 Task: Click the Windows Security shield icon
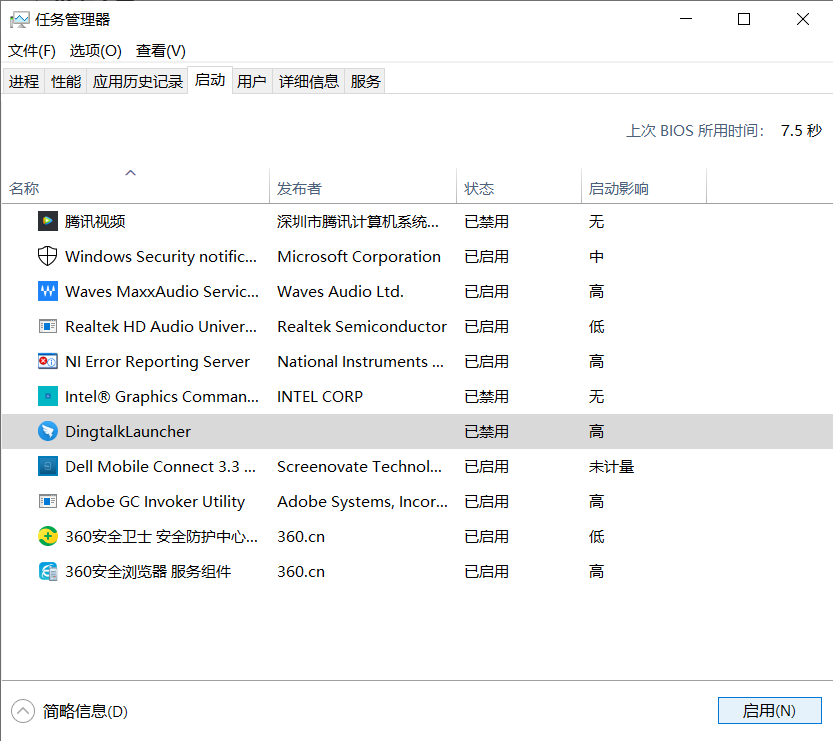[x=48, y=256]
